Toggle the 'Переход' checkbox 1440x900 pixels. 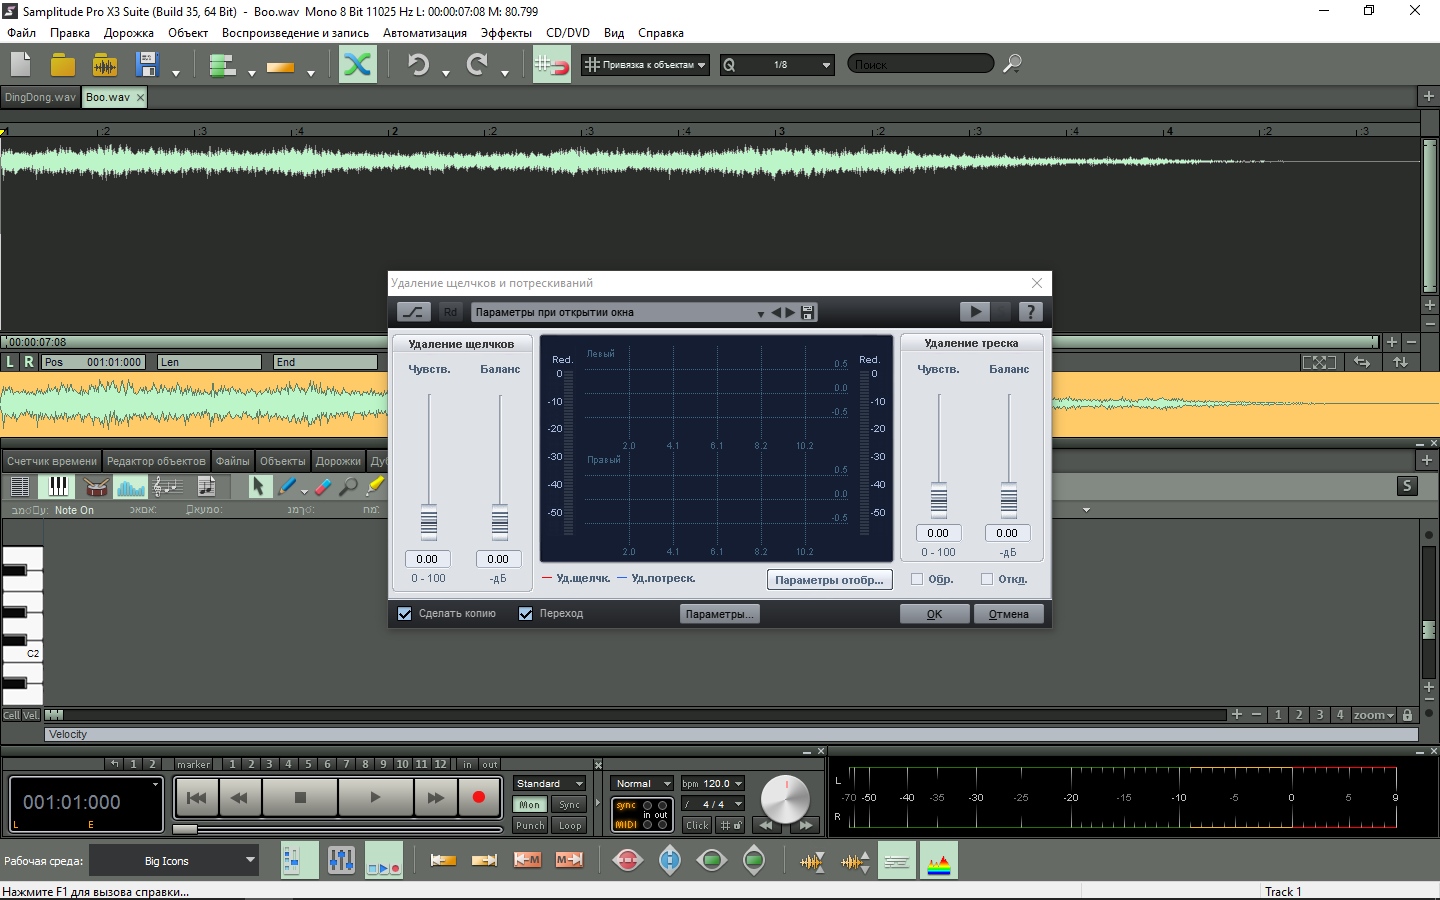525,614
